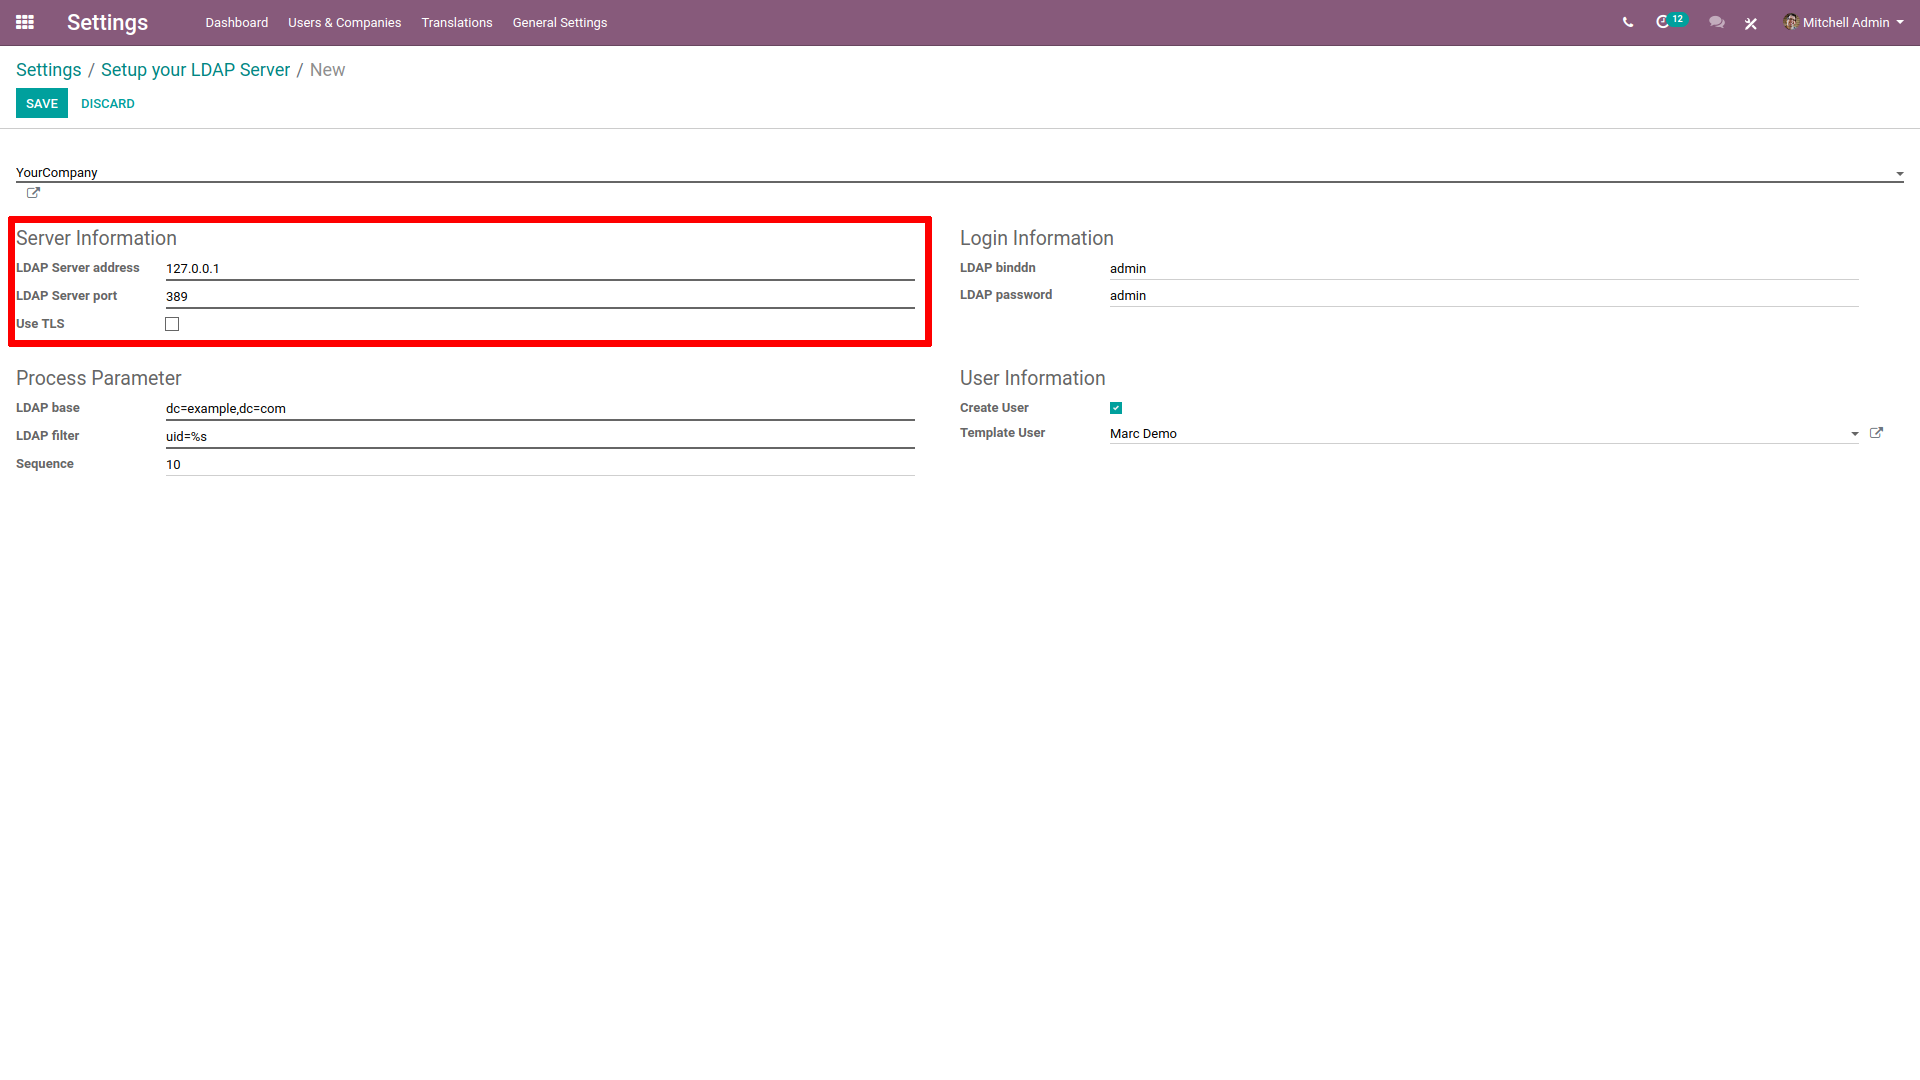Click the grid/apps menu icon top left
This screenshot has width=1920, height=1080.
coord(25,22)
